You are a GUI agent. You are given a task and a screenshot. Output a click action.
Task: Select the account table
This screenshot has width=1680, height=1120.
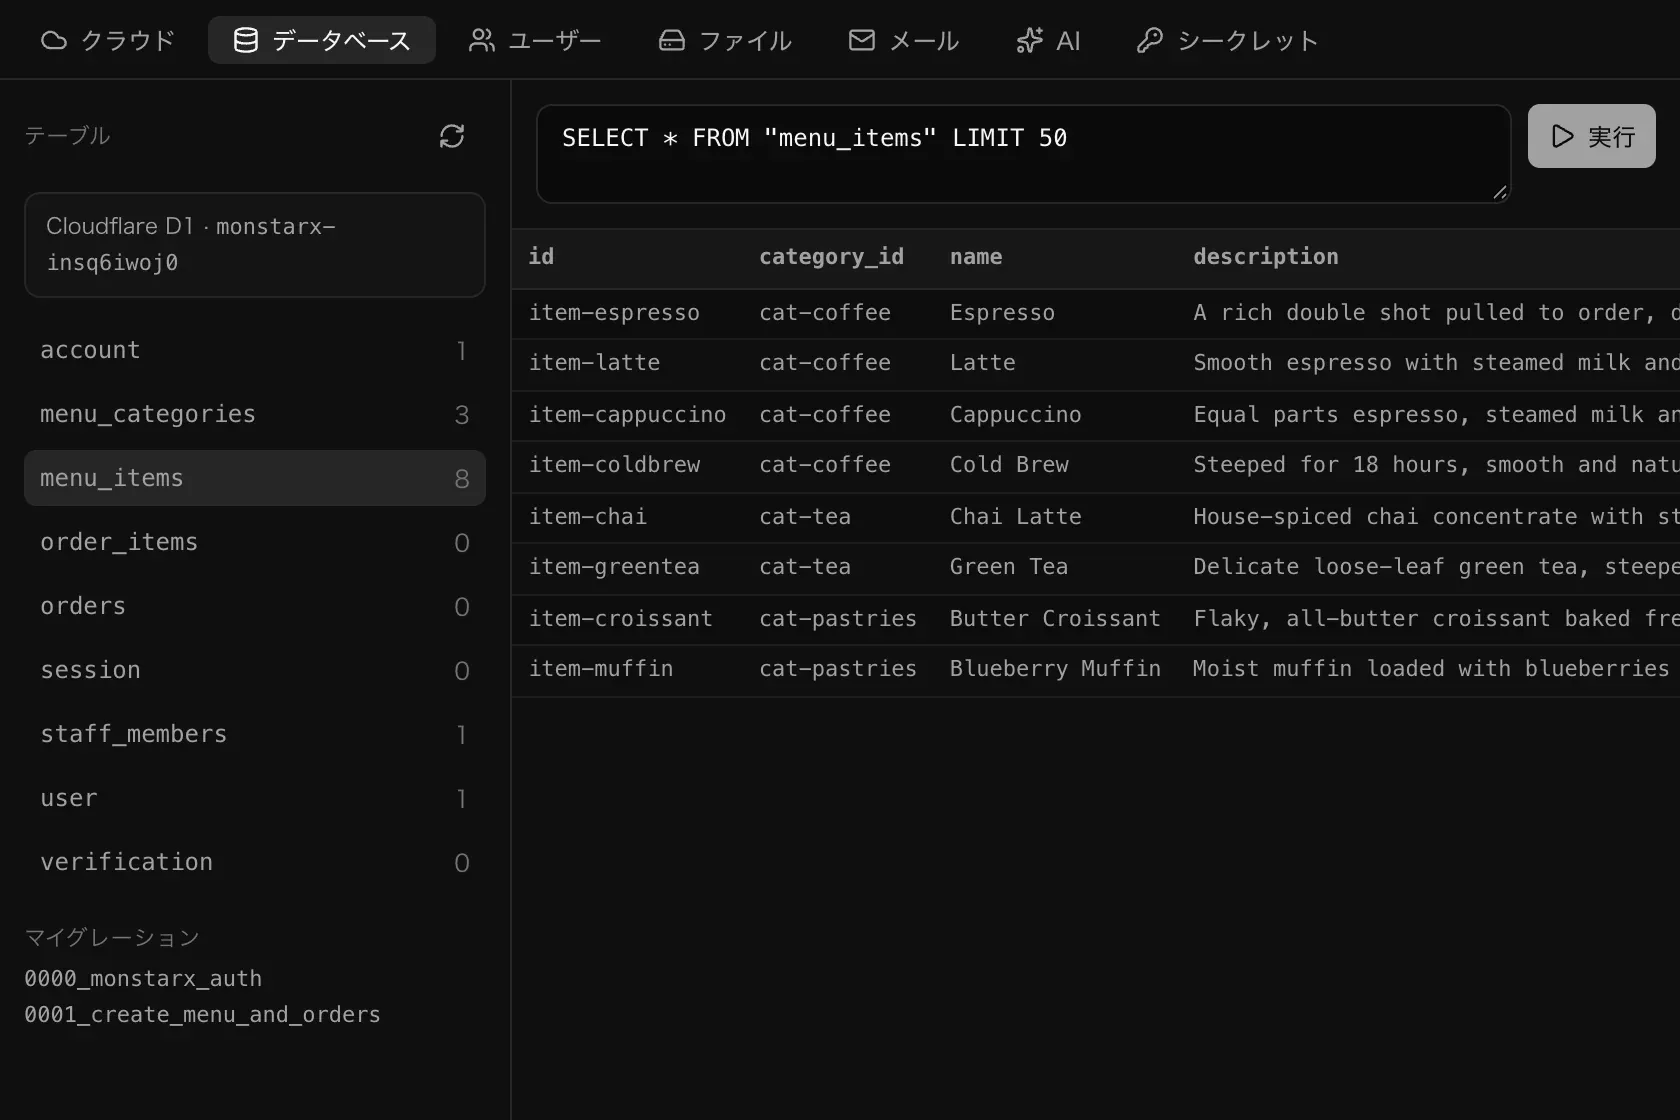click(255, 350)
